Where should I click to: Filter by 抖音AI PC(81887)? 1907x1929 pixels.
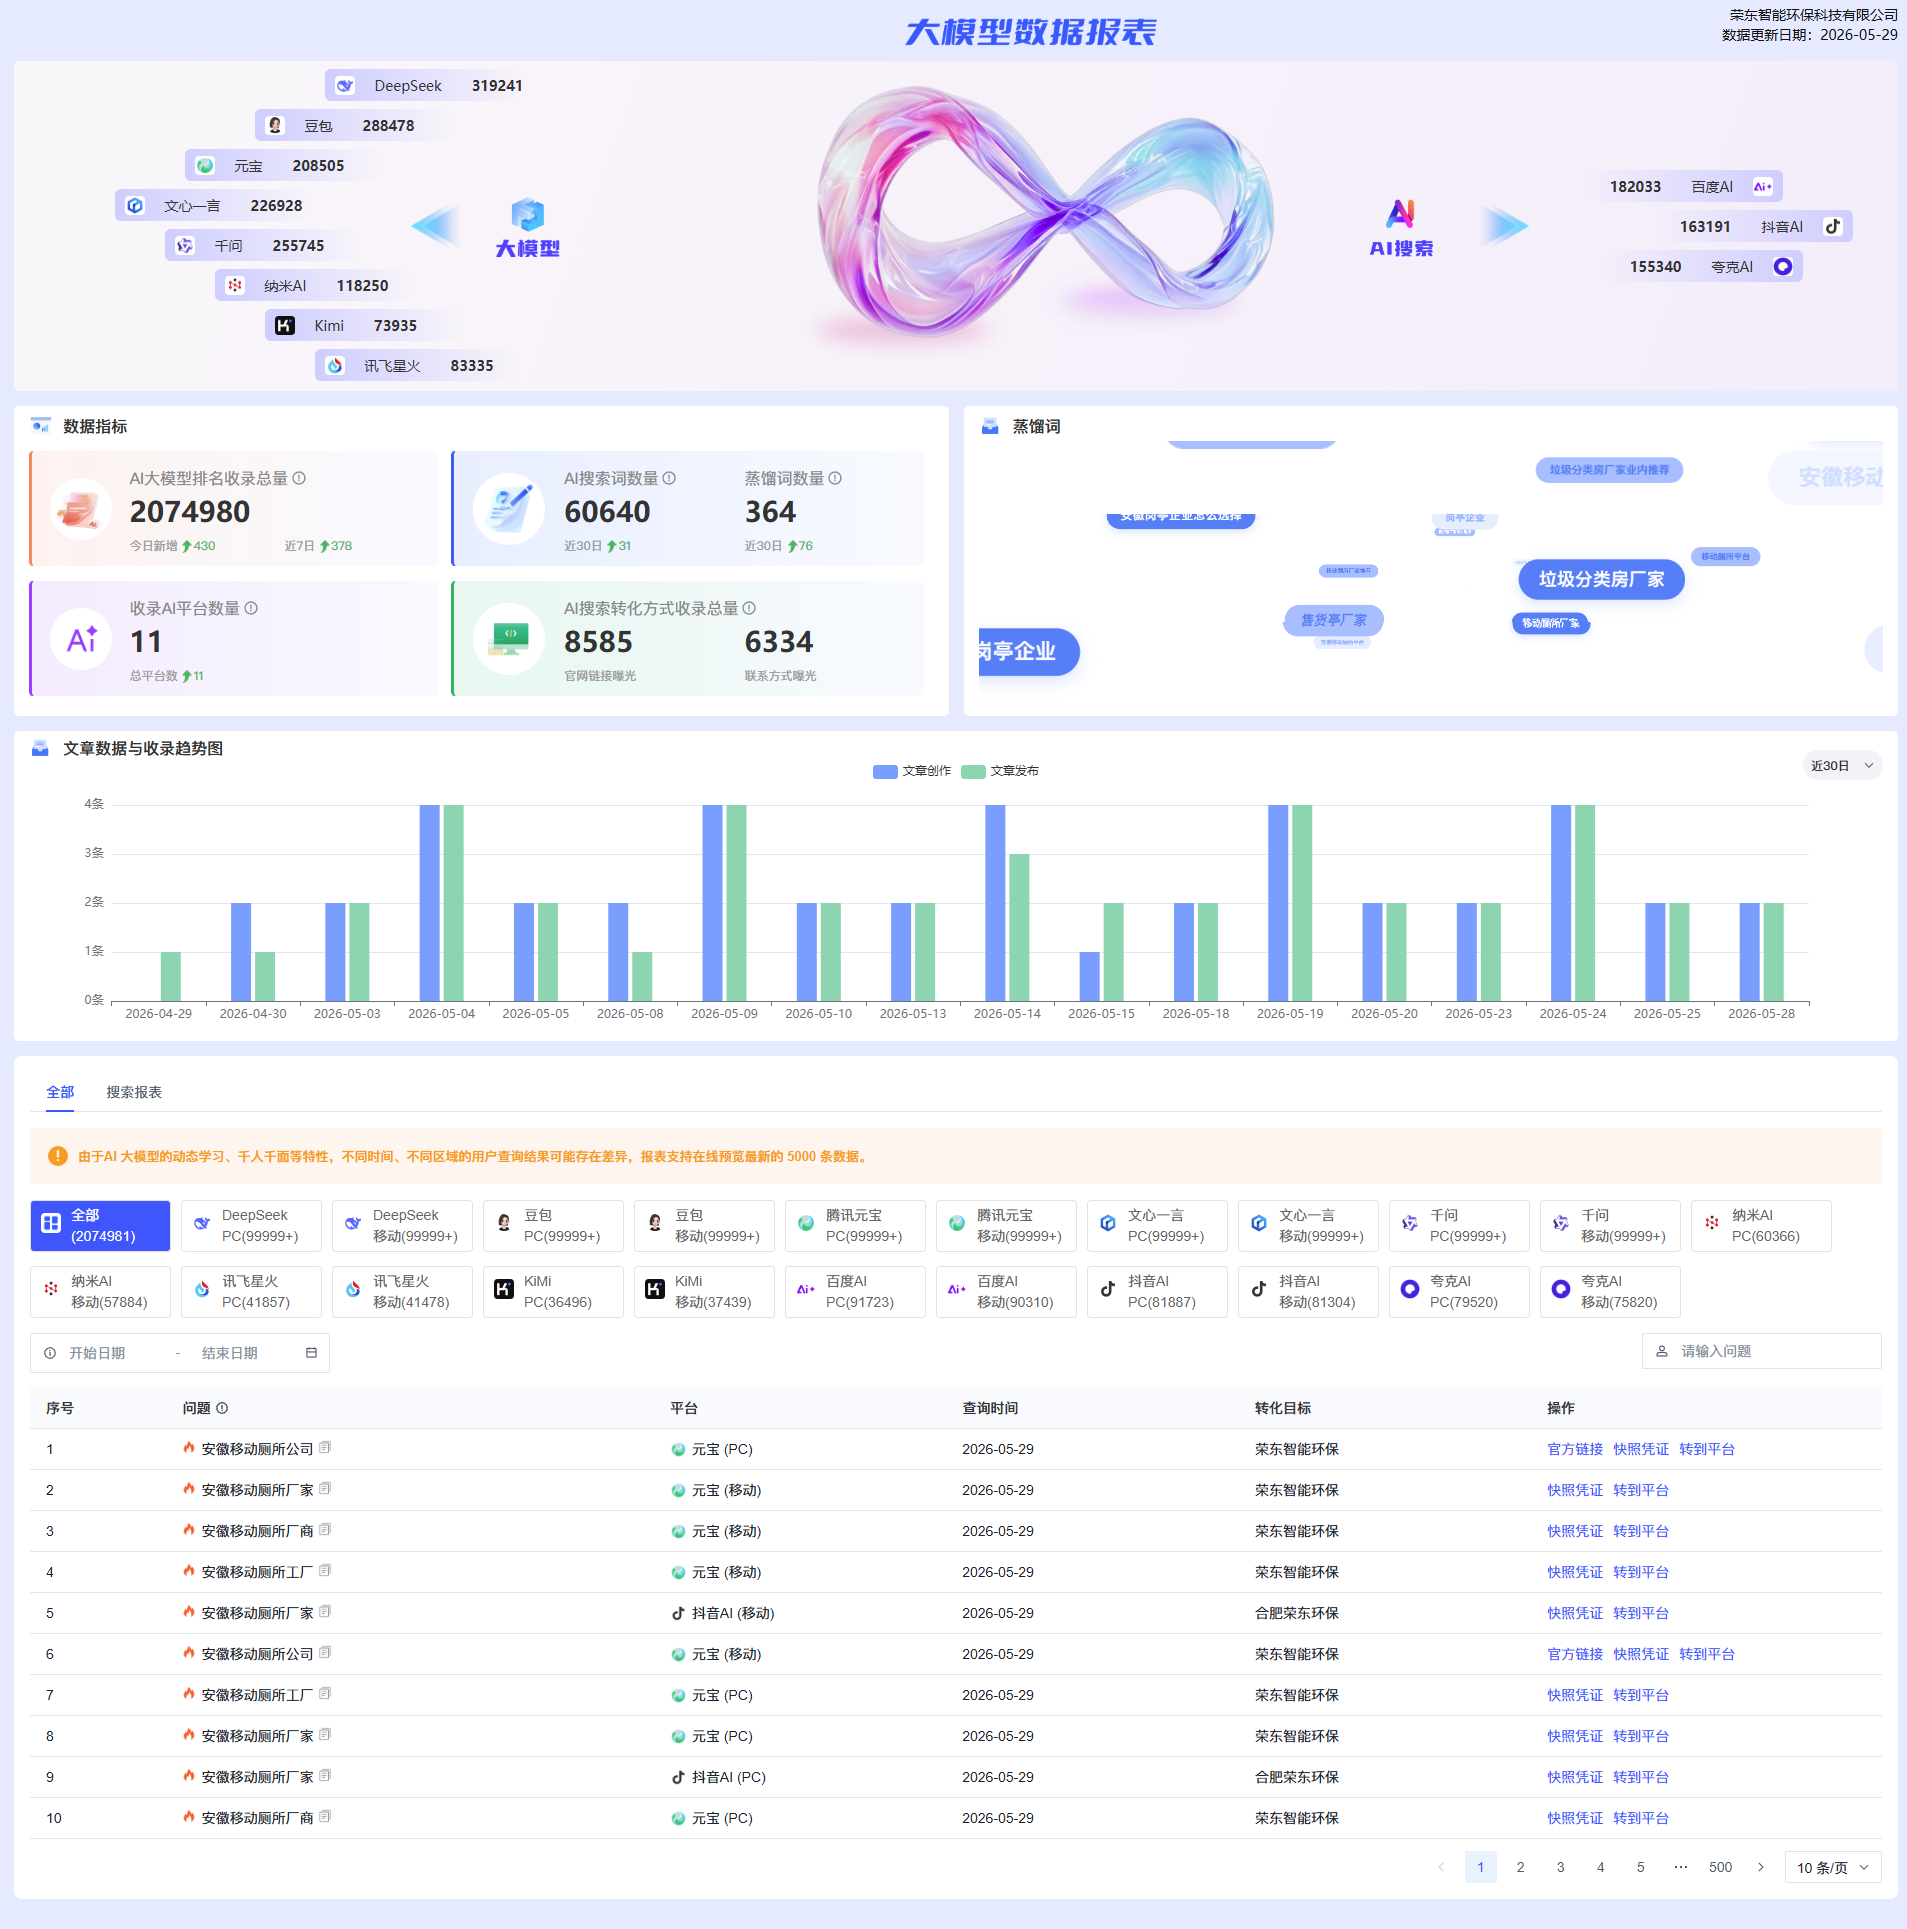[x=1157, y=1292]
